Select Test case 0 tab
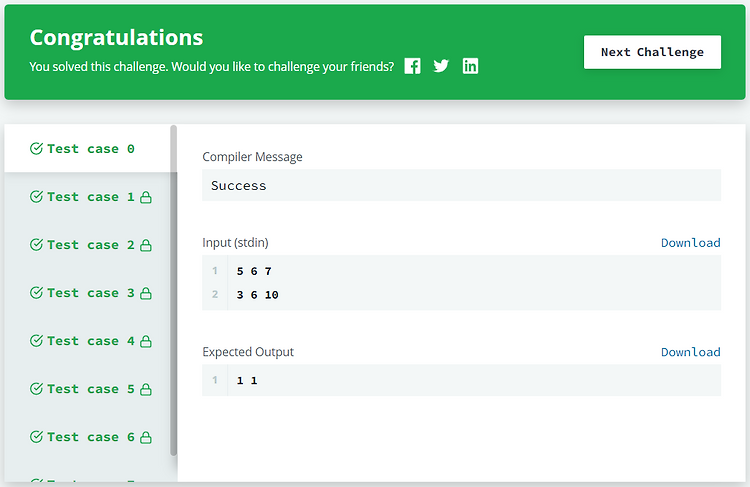The image size is (750, 487). tap(88, 149)
